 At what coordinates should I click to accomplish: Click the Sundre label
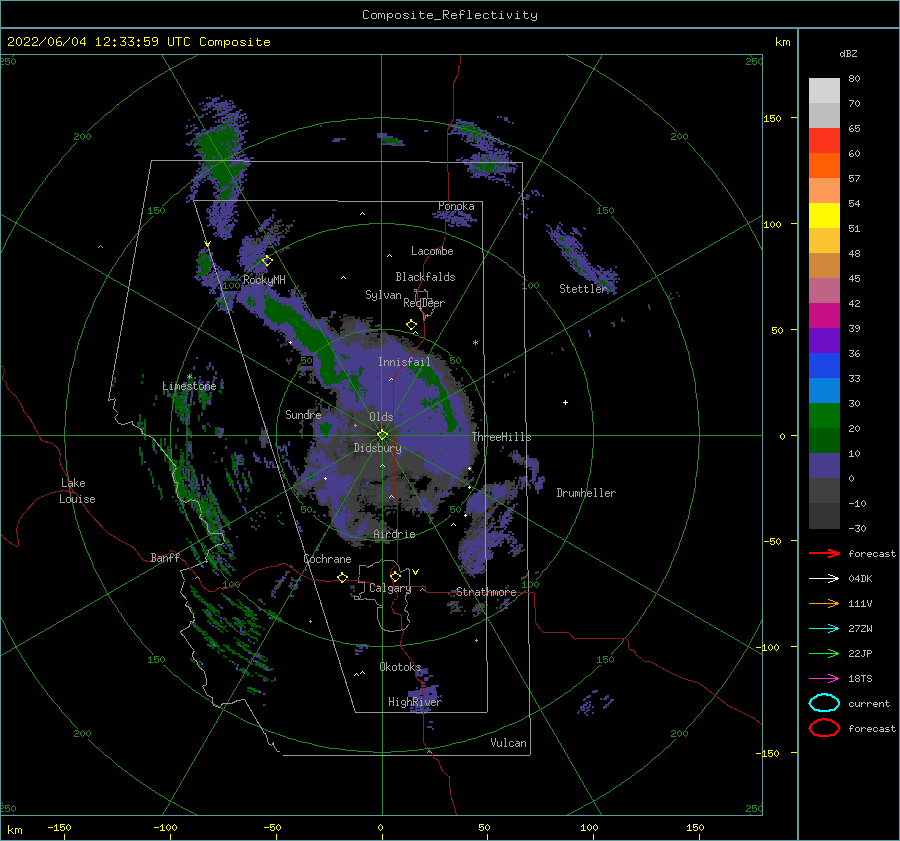[303, 415]
